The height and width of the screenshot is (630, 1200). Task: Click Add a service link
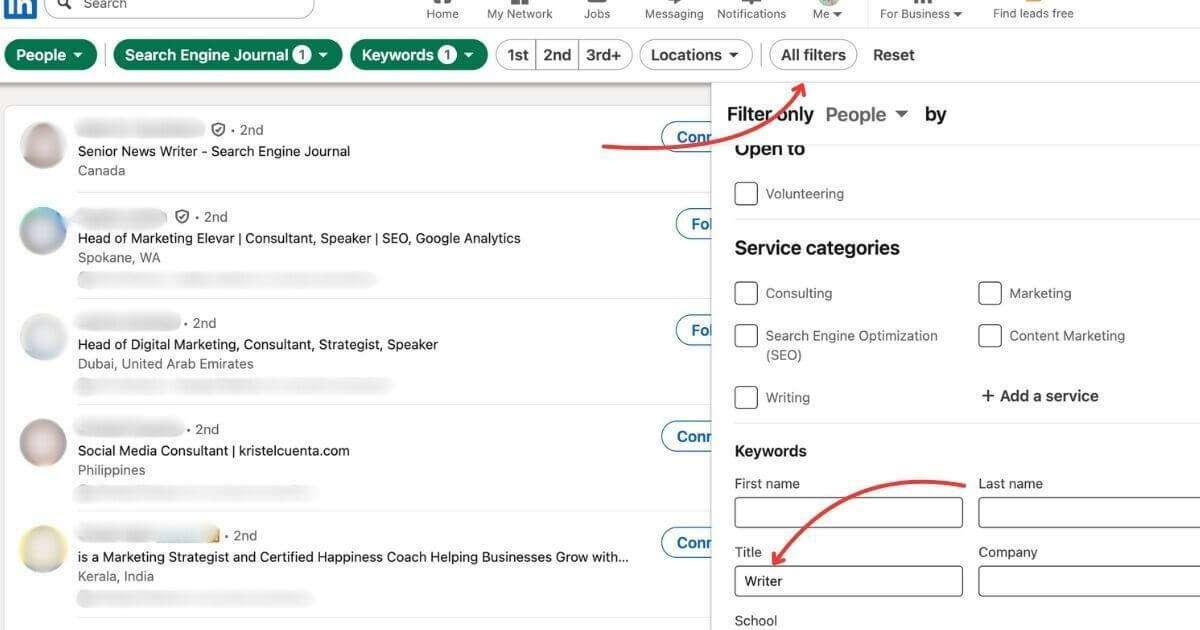(1039, 395)
